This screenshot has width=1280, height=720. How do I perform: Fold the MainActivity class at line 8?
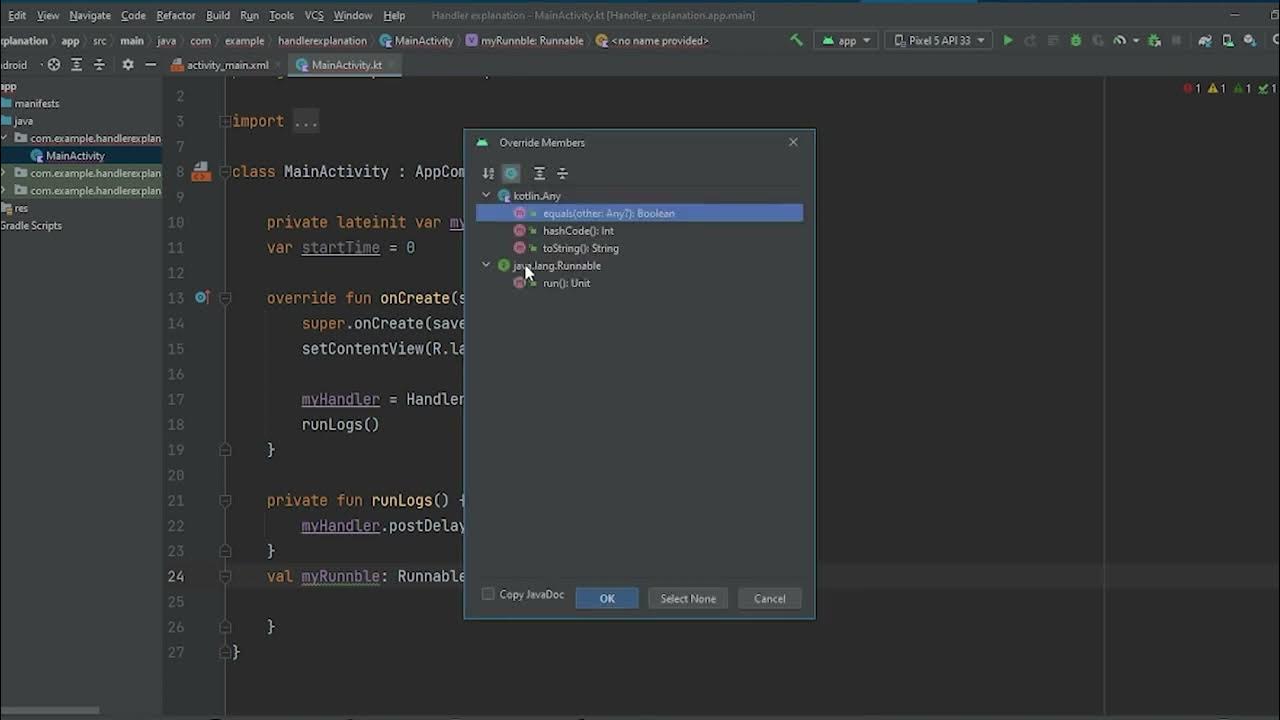click(x=225, y=172)
